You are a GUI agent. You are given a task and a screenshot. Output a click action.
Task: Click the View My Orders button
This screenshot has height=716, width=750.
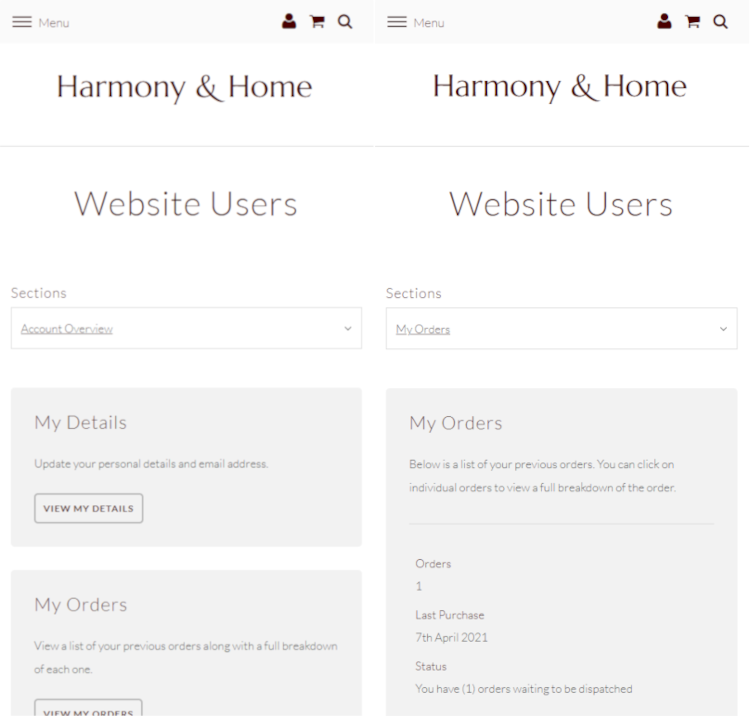pyautogui.click(x=88, y=708)
